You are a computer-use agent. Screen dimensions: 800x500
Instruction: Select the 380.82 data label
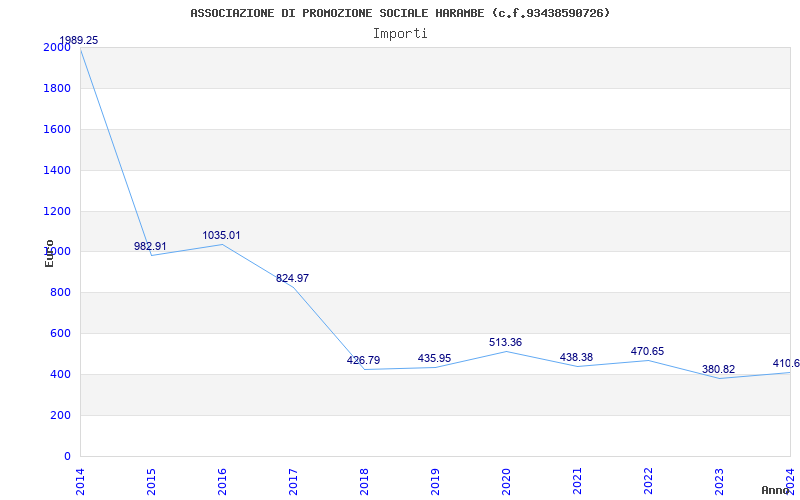click(719, 369)
